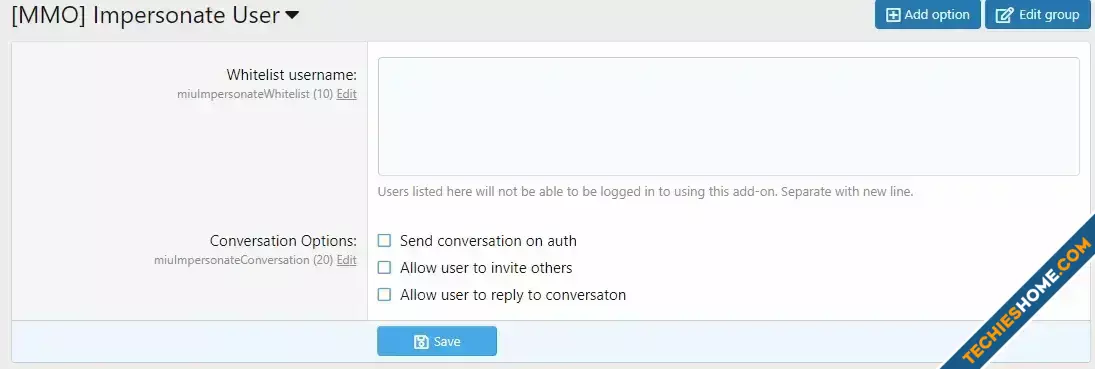Image resolution: width=1095 pixels, height=369 pixels.
Task: Click the Send conversation on auth label text
Action: click(x=488, y=241)
